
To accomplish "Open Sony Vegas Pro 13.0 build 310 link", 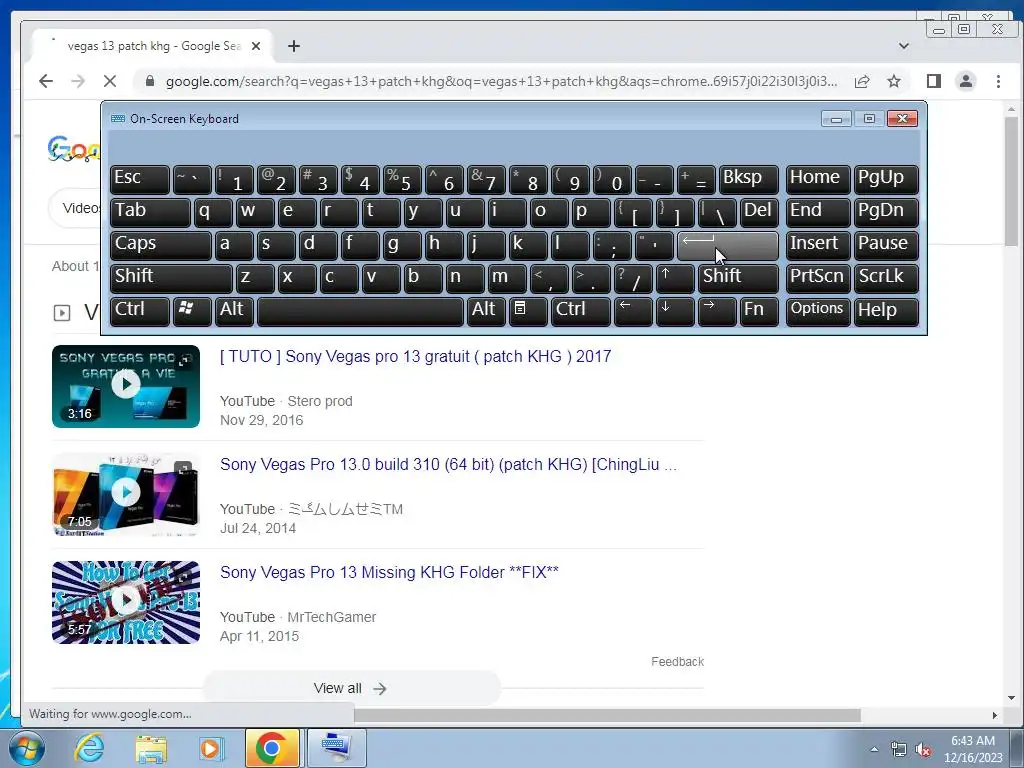I will (448, 465).
